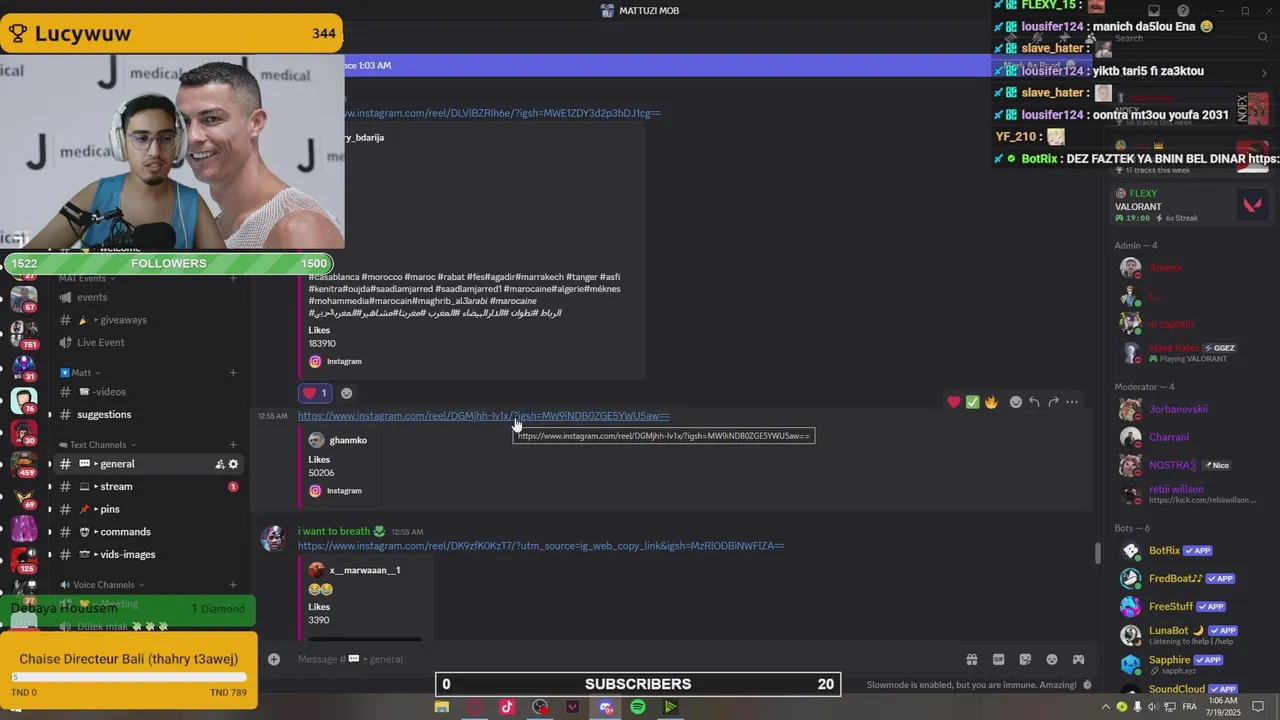Collapse the Voice Channels category

[102, 585]
